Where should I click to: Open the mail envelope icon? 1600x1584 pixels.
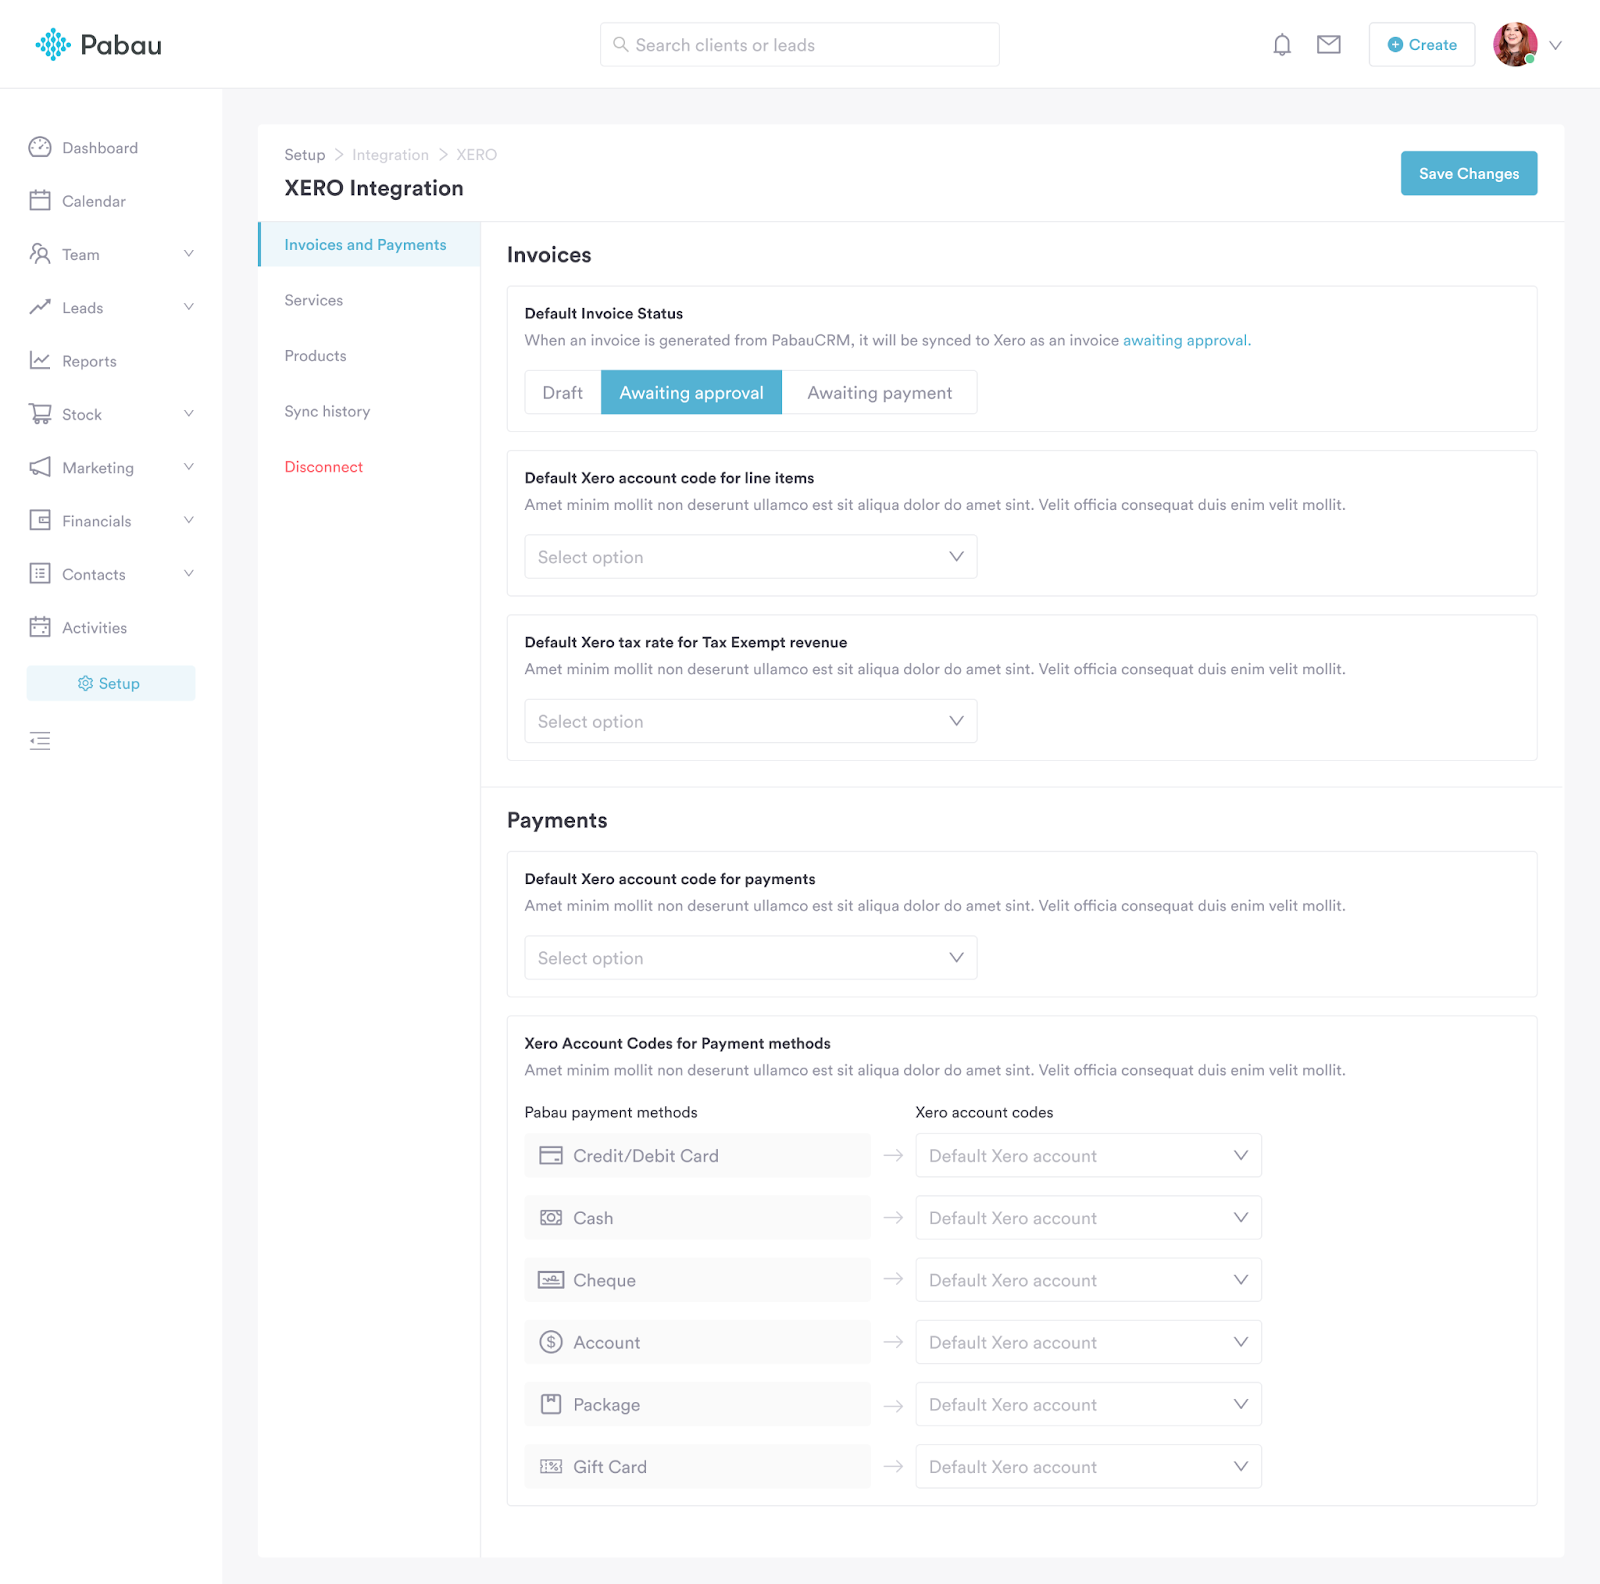coord(1329,44)
